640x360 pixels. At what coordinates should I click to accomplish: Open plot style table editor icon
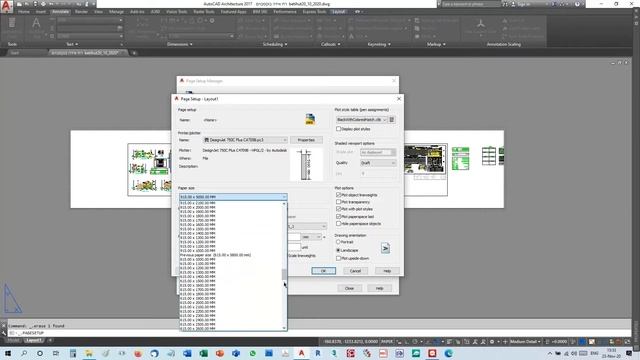(392, 120)
